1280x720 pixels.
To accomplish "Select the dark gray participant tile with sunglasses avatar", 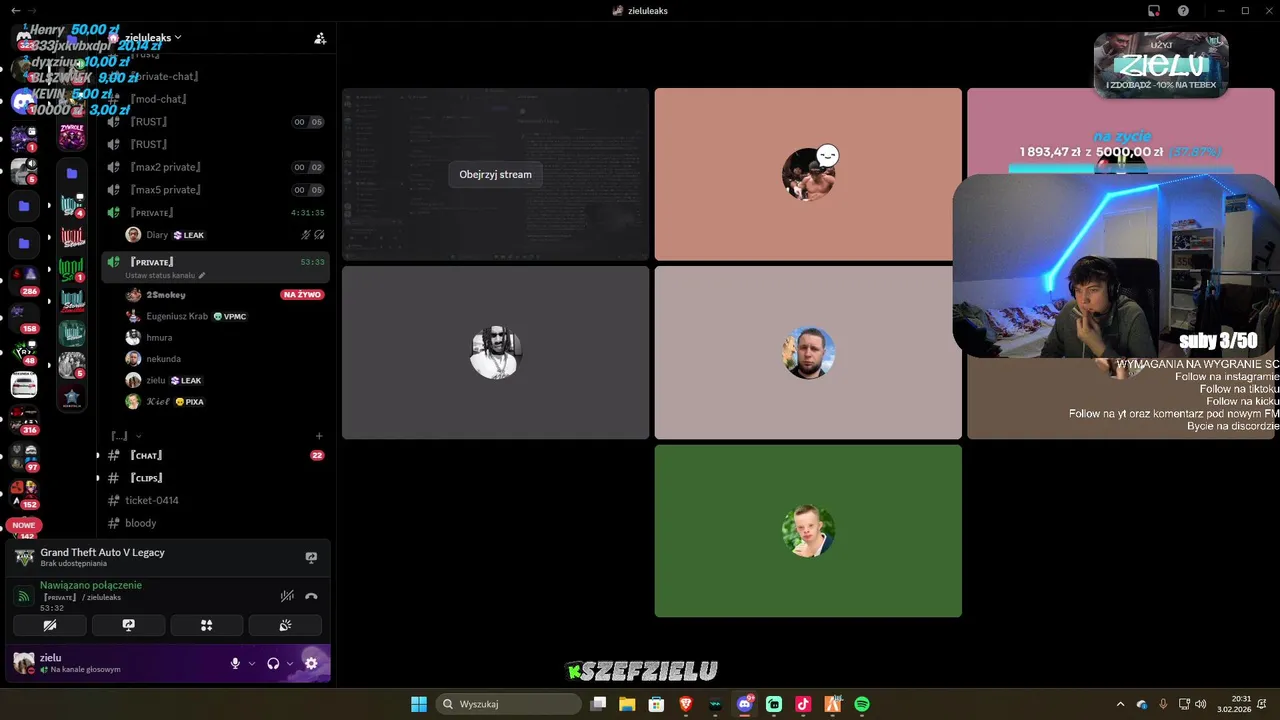I will [495, 352].
